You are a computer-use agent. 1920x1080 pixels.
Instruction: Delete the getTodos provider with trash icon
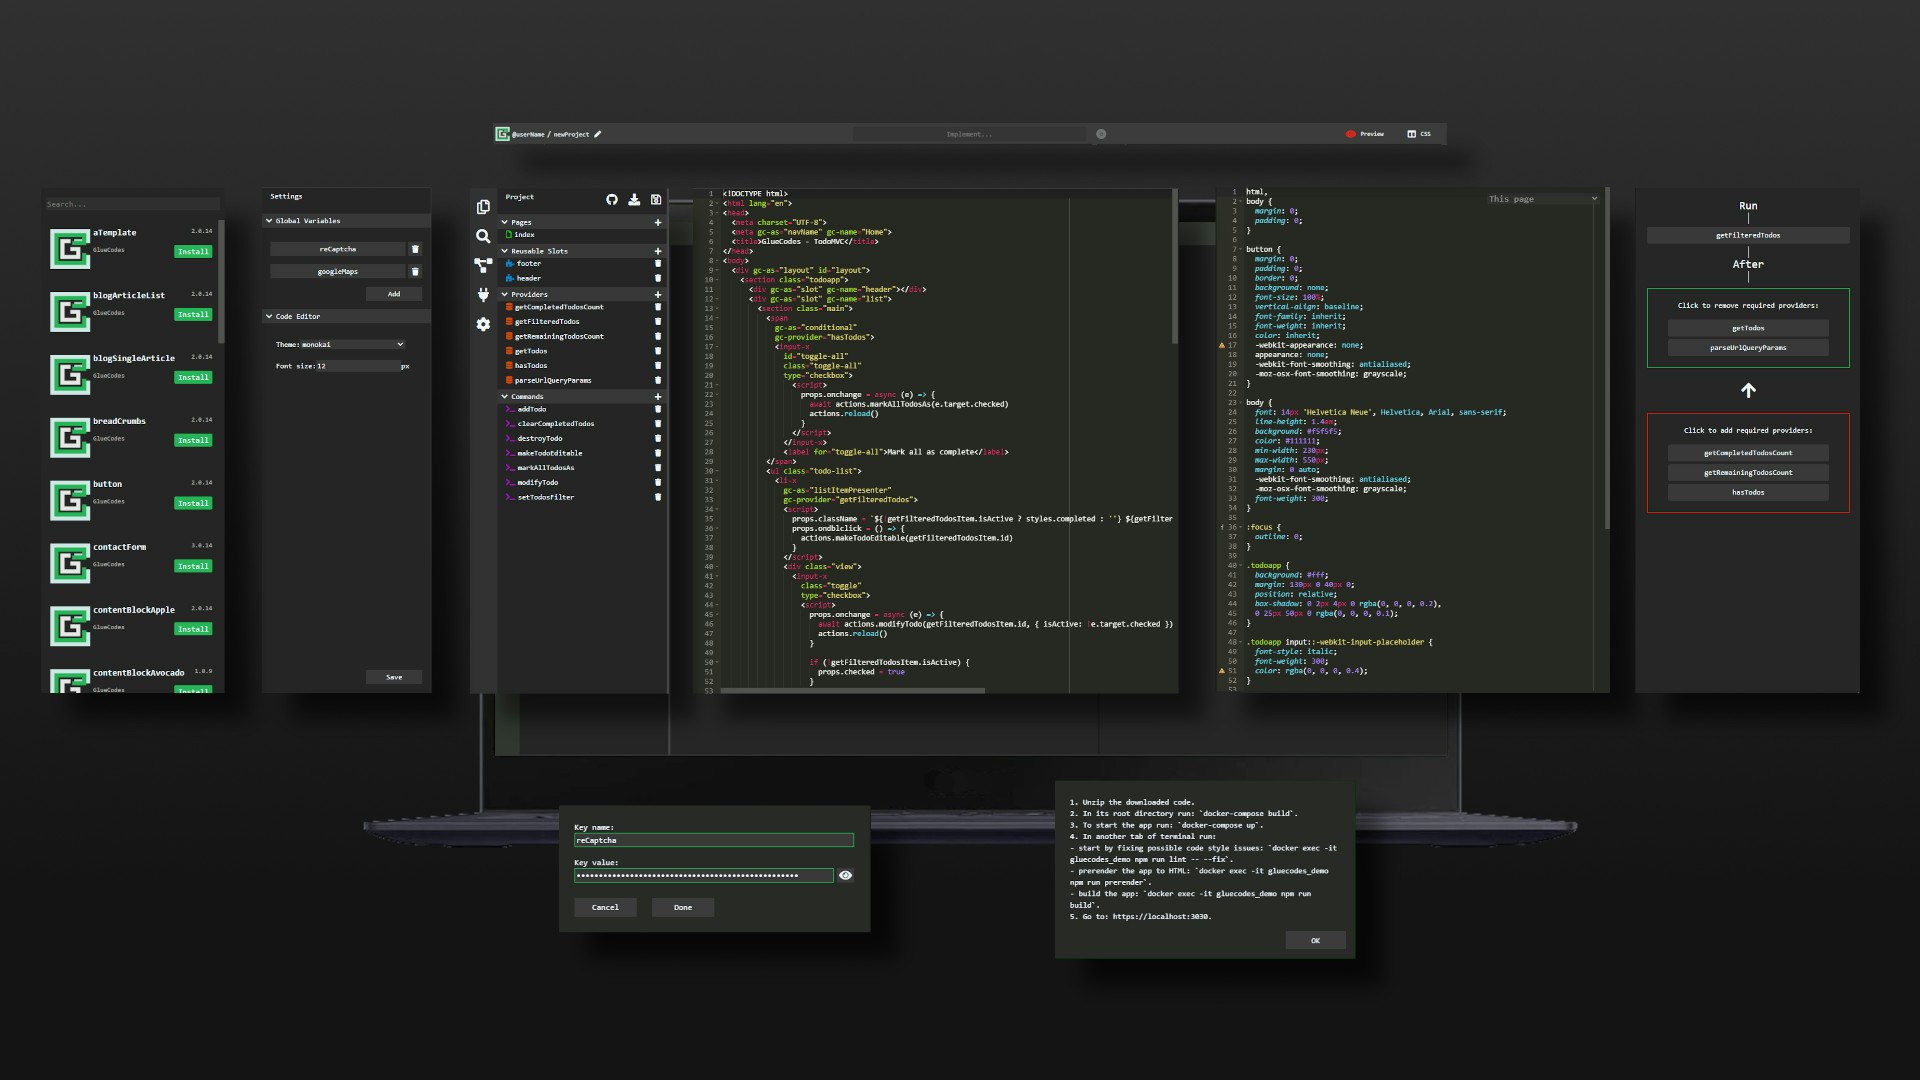coord(657,351)
